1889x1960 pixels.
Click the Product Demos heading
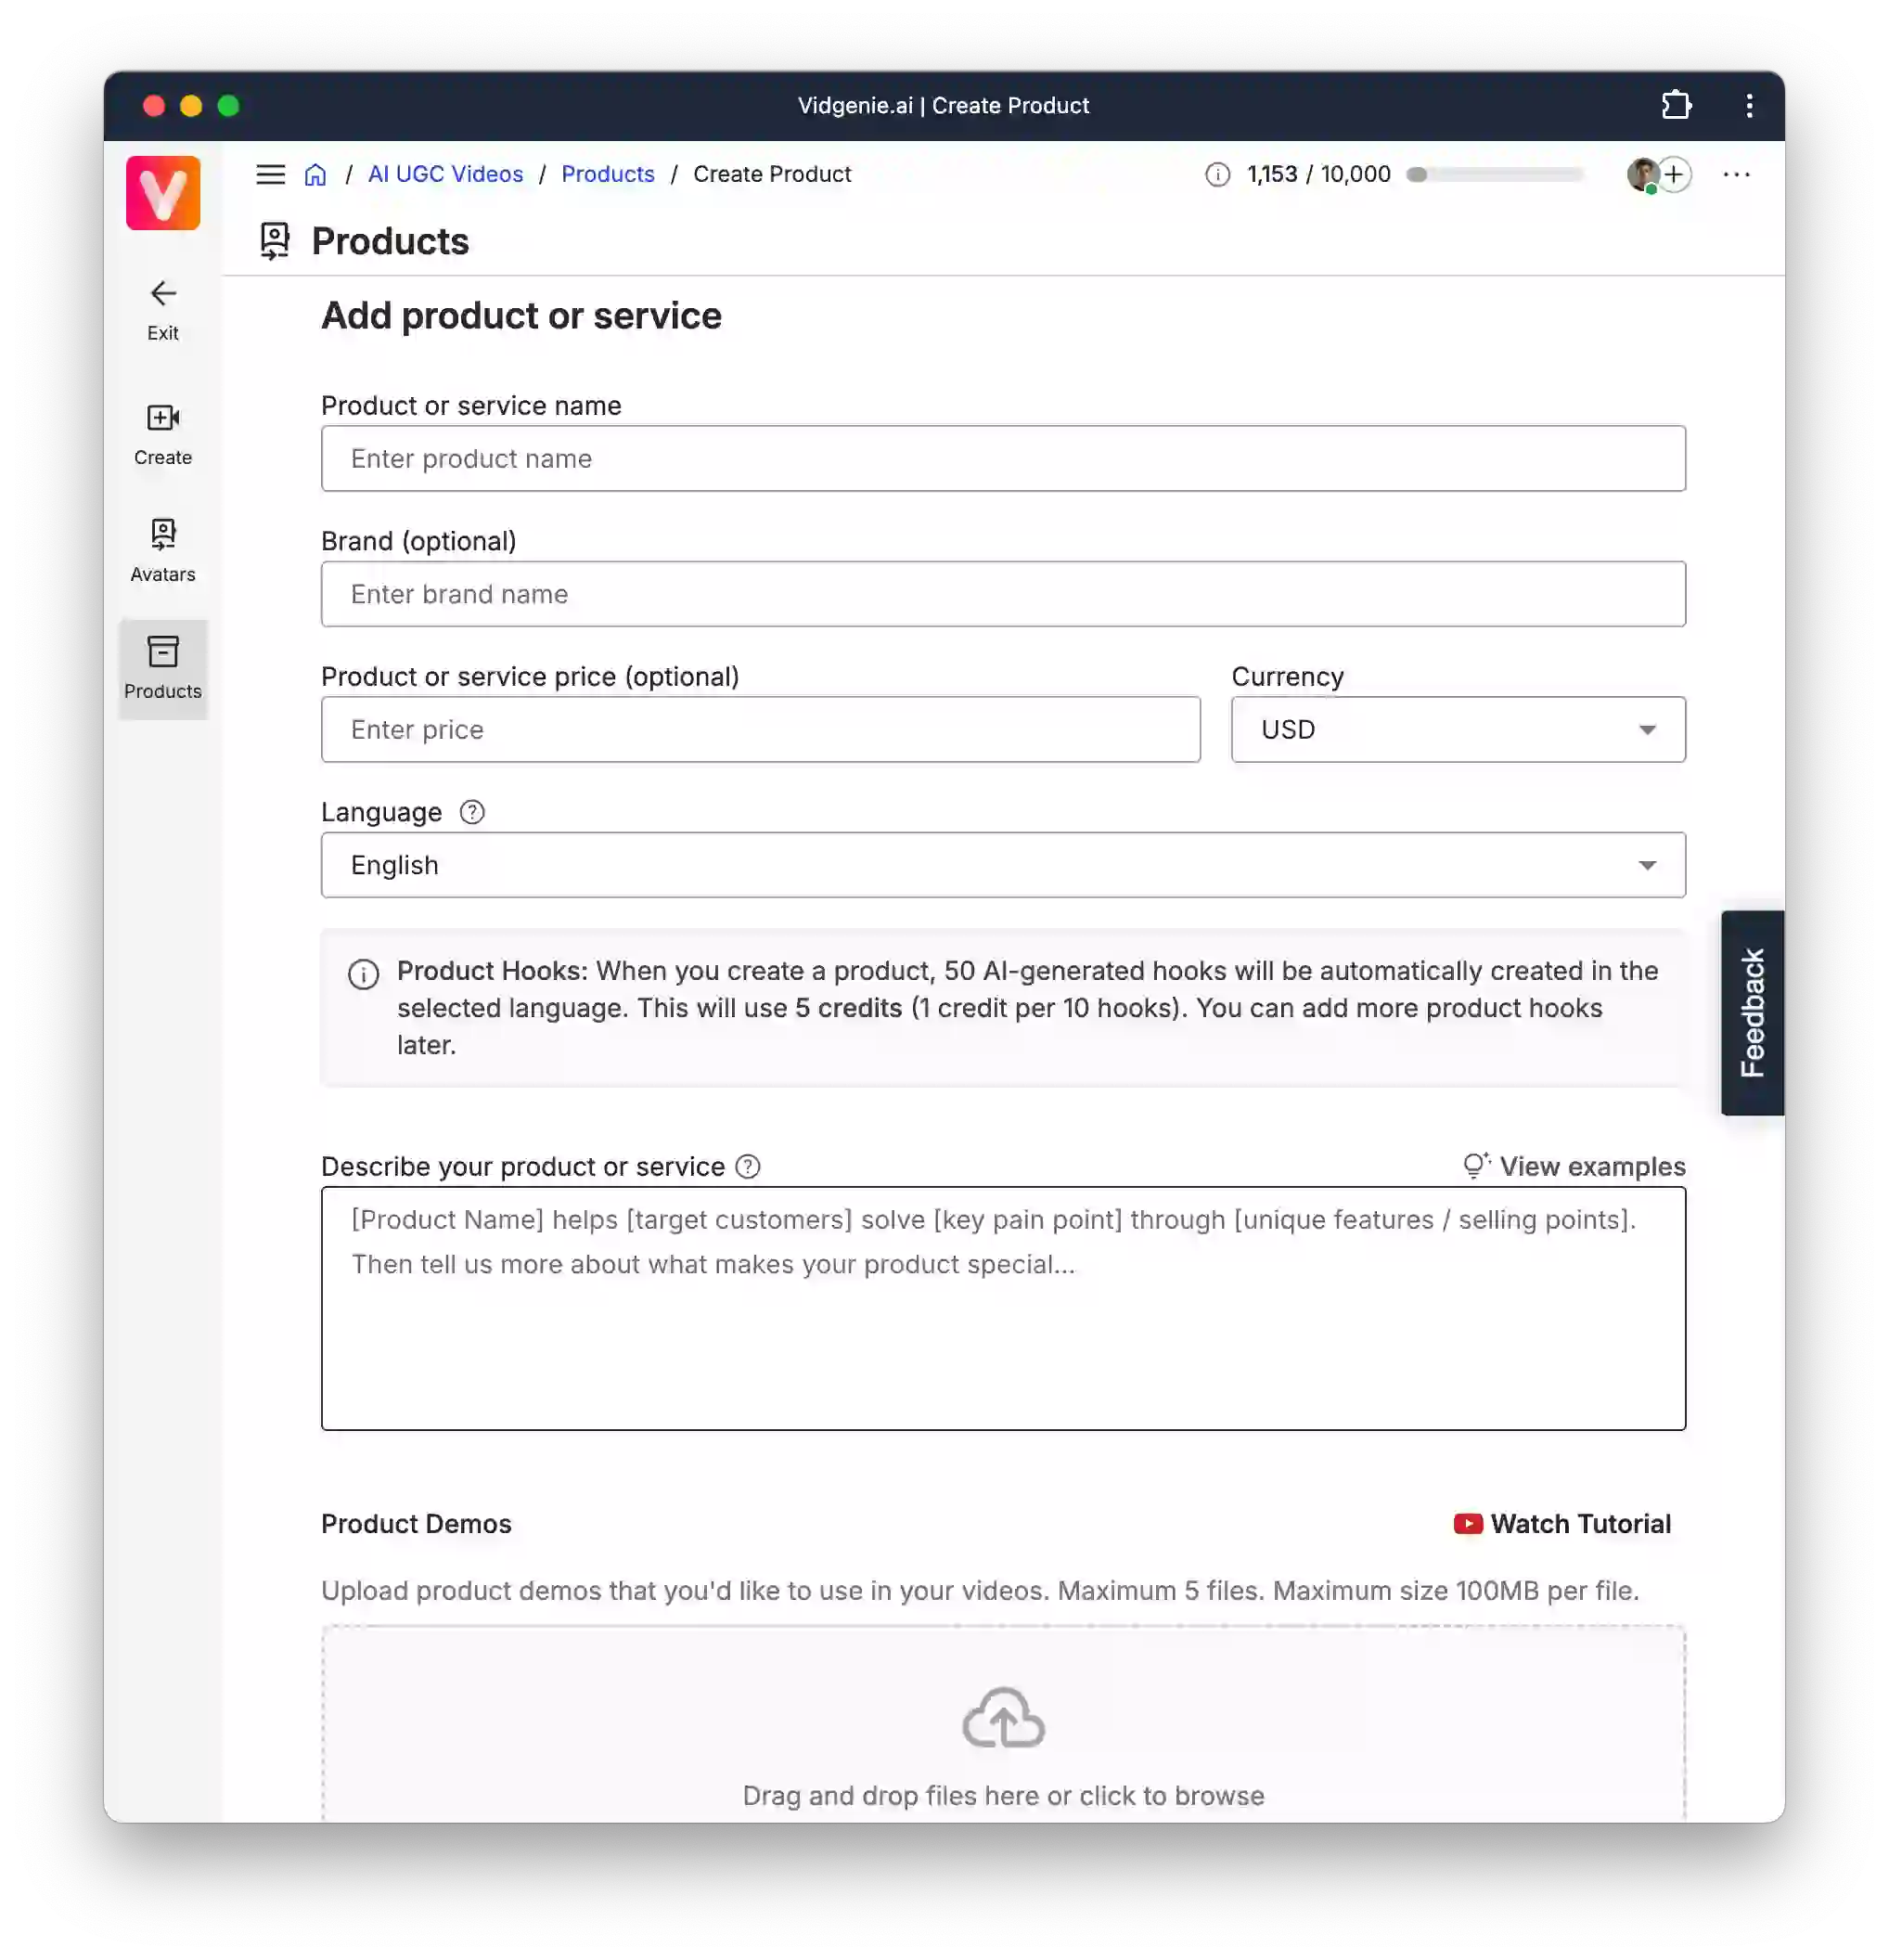coord(416,1524)
